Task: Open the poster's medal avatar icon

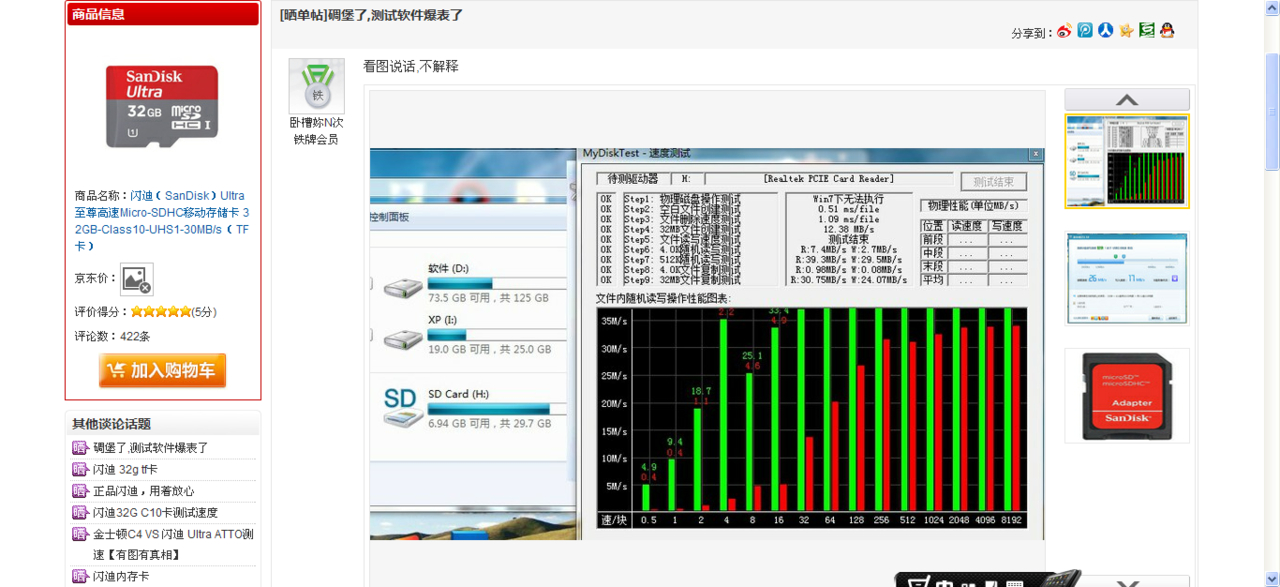Action: click(x=317, y=85)
